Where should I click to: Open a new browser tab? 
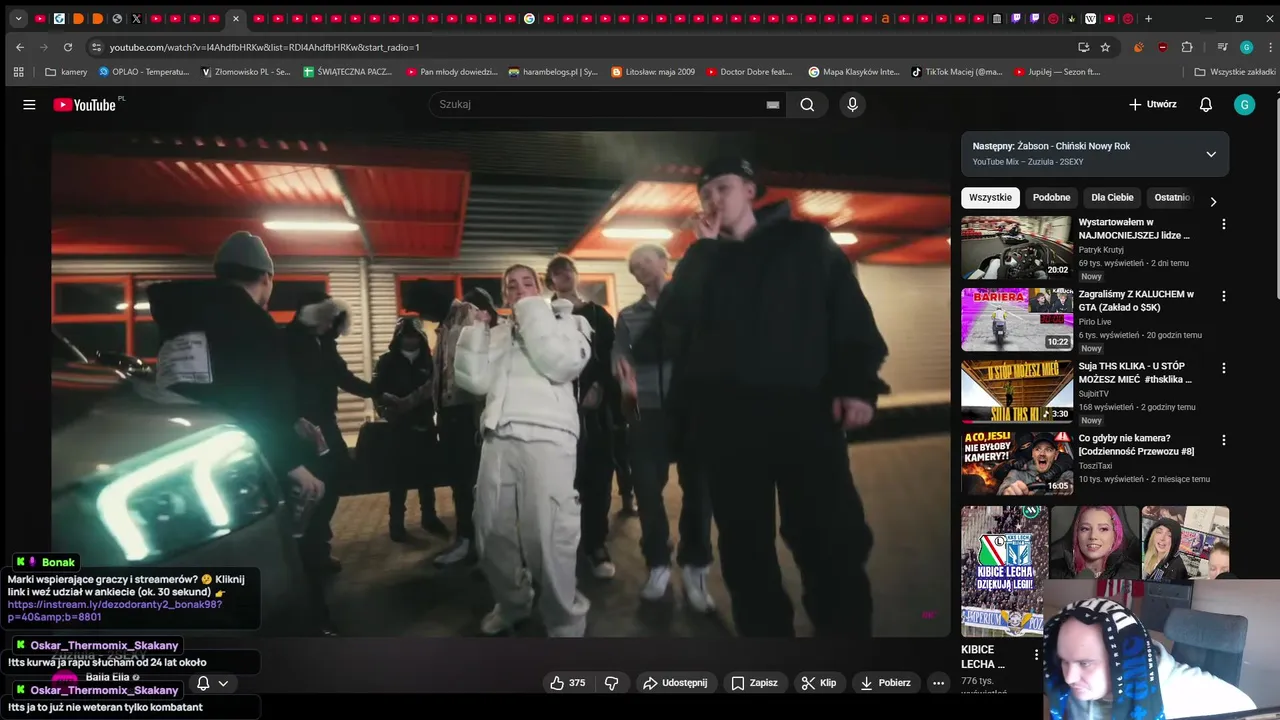1148,18
